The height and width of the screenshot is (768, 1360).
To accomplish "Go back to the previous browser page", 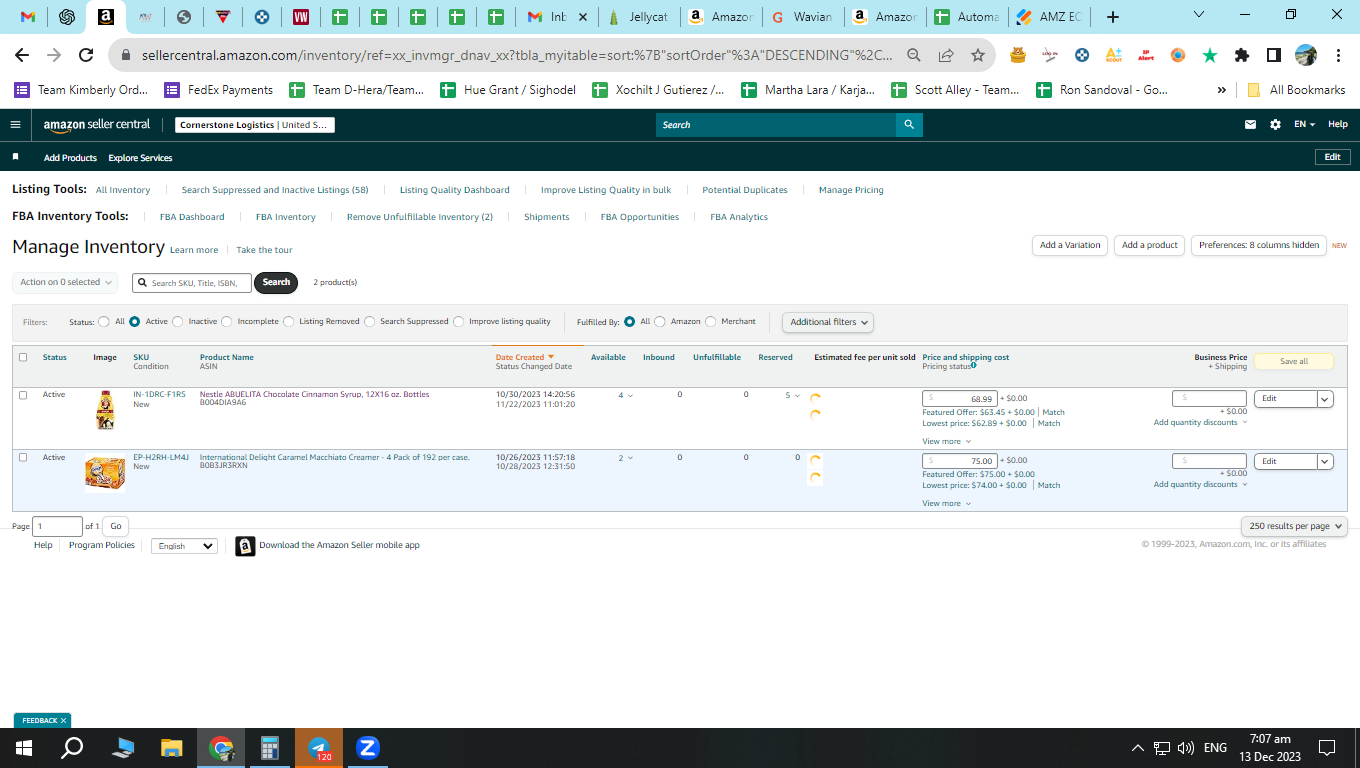I will (22, 55).
